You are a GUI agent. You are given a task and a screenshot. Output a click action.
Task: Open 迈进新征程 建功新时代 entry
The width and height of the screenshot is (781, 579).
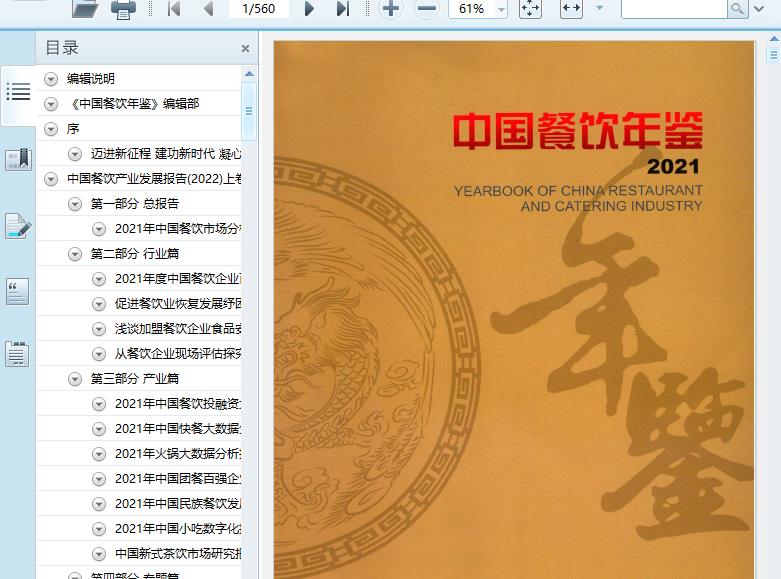pyautogui.click(x=166, y=154)
